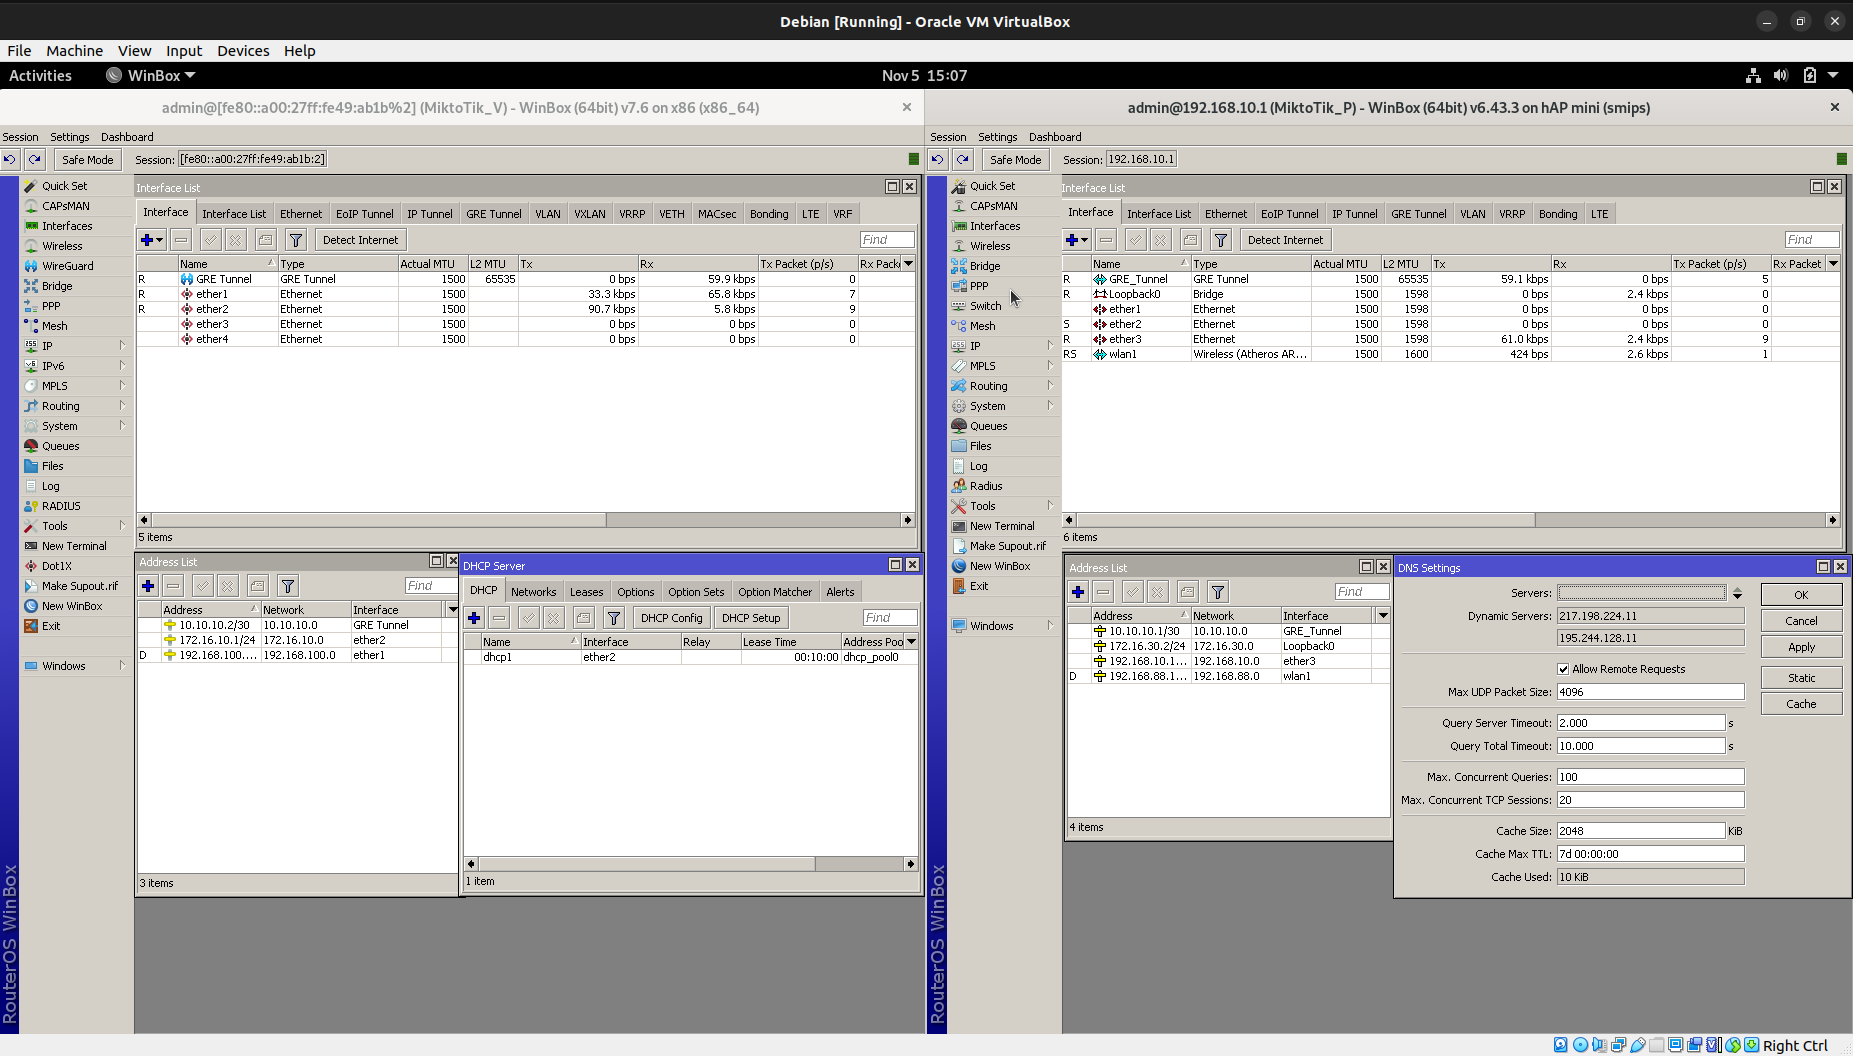
Task: Click the DHCP Setup button
Action: tap(751, 618)
